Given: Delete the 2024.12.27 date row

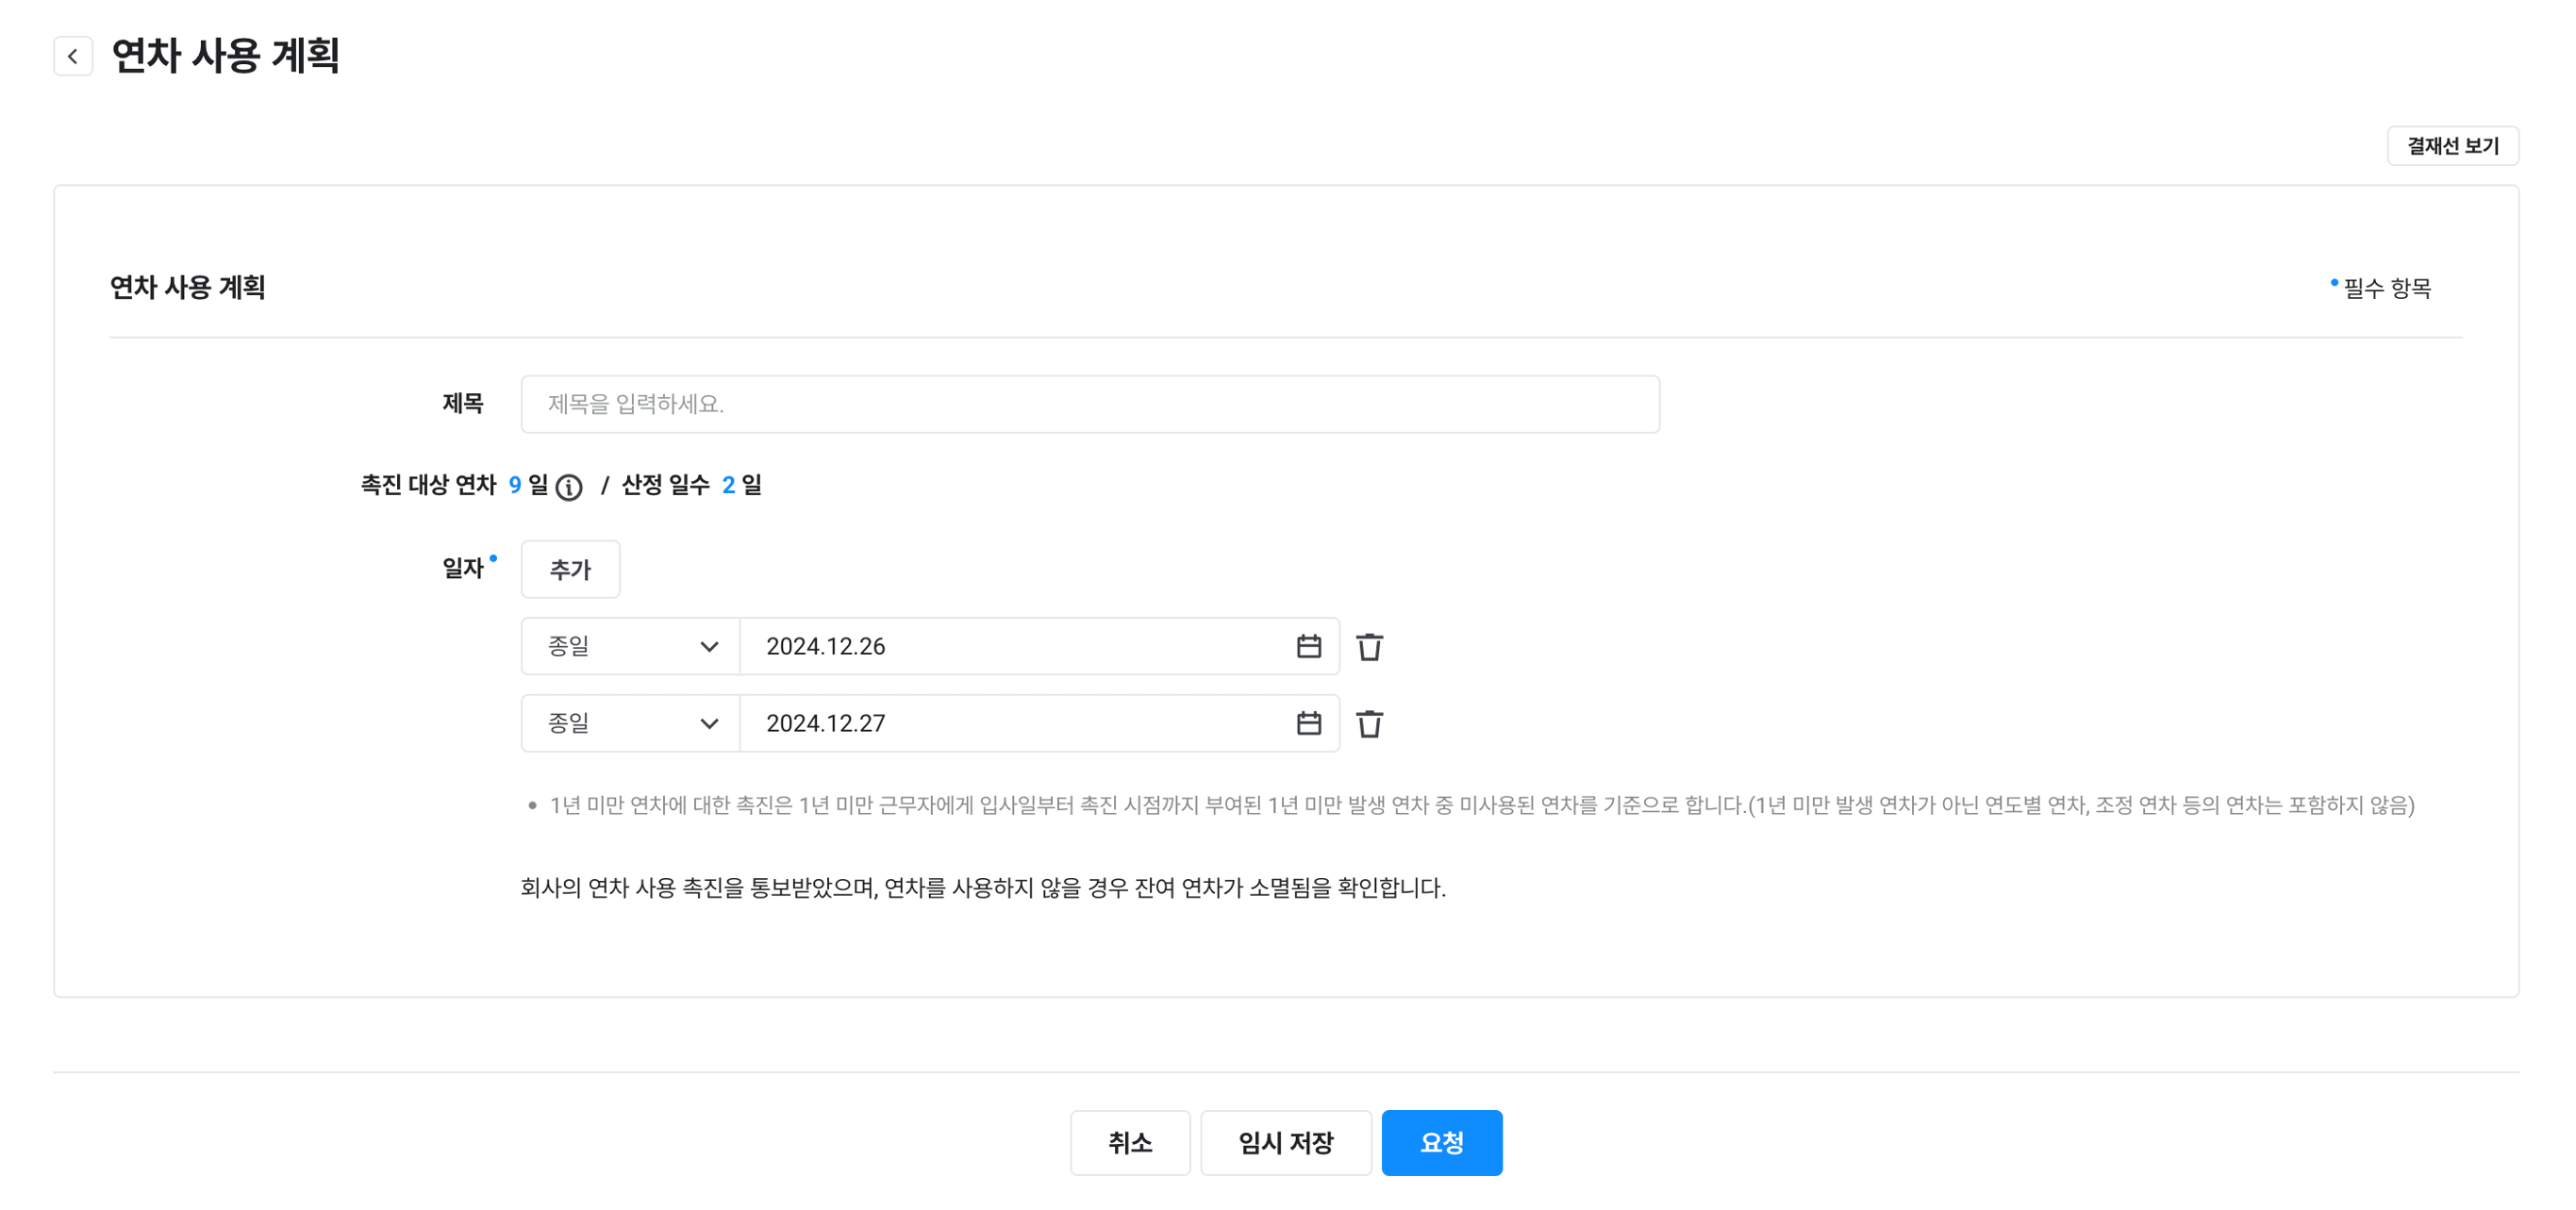Looking at the screenshot, I should coord(1369,724).
